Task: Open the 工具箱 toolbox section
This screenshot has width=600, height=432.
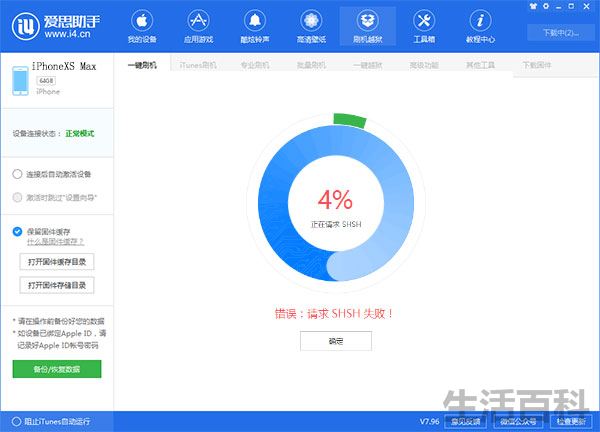Action: tap(424, 26)
